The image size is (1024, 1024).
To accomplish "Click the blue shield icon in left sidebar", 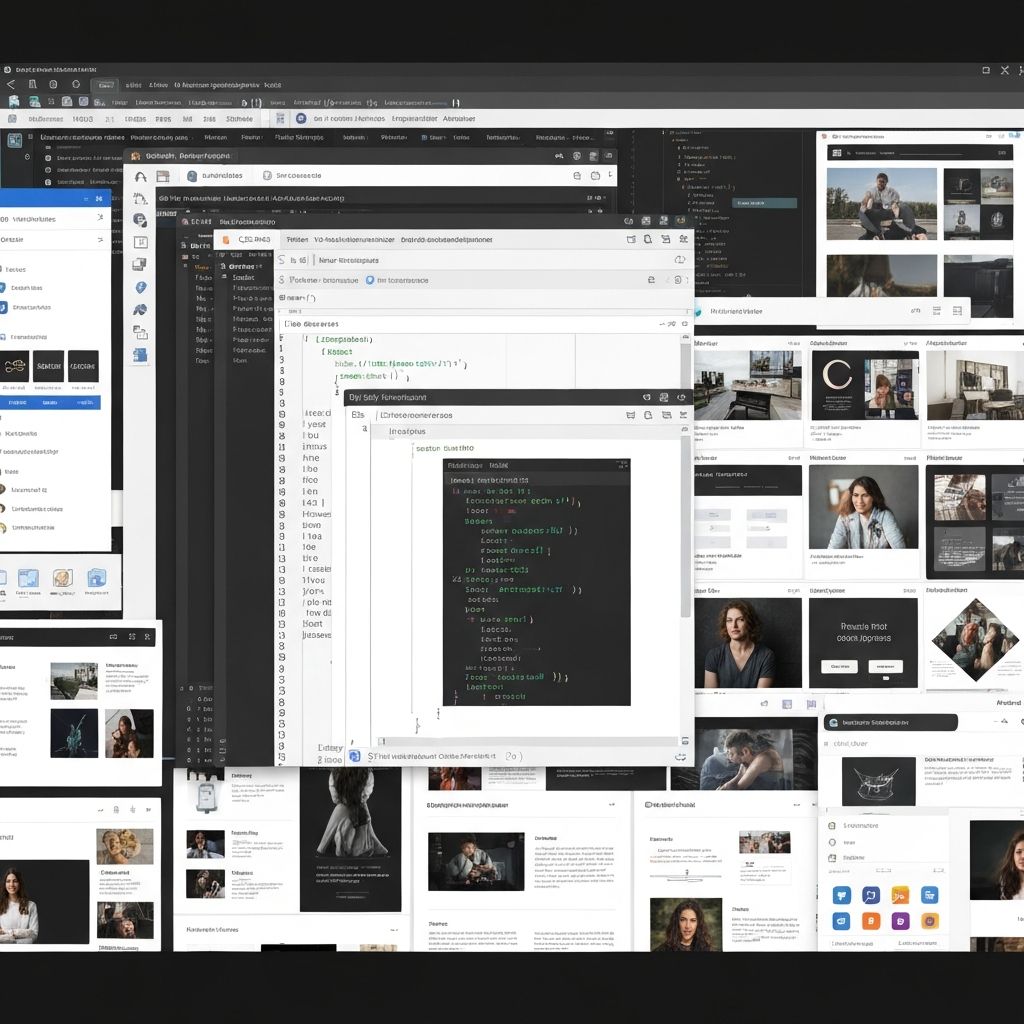I will [141, 287].
